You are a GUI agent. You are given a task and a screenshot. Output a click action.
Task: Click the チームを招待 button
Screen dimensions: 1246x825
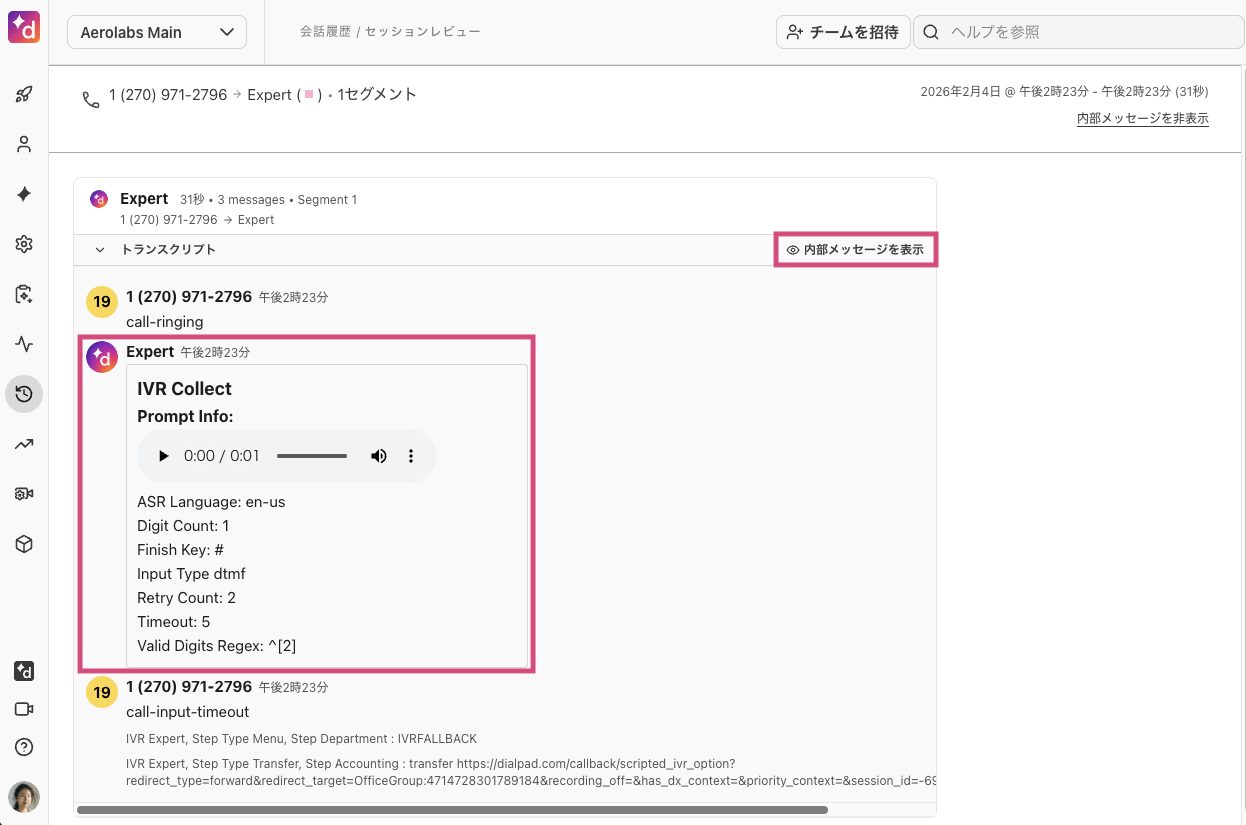pos(843,32)
